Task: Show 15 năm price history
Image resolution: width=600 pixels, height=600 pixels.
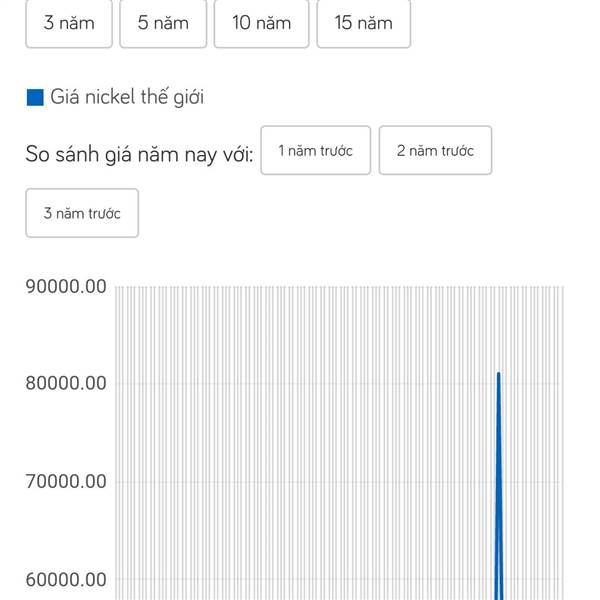Action: [x=364, y=23]
